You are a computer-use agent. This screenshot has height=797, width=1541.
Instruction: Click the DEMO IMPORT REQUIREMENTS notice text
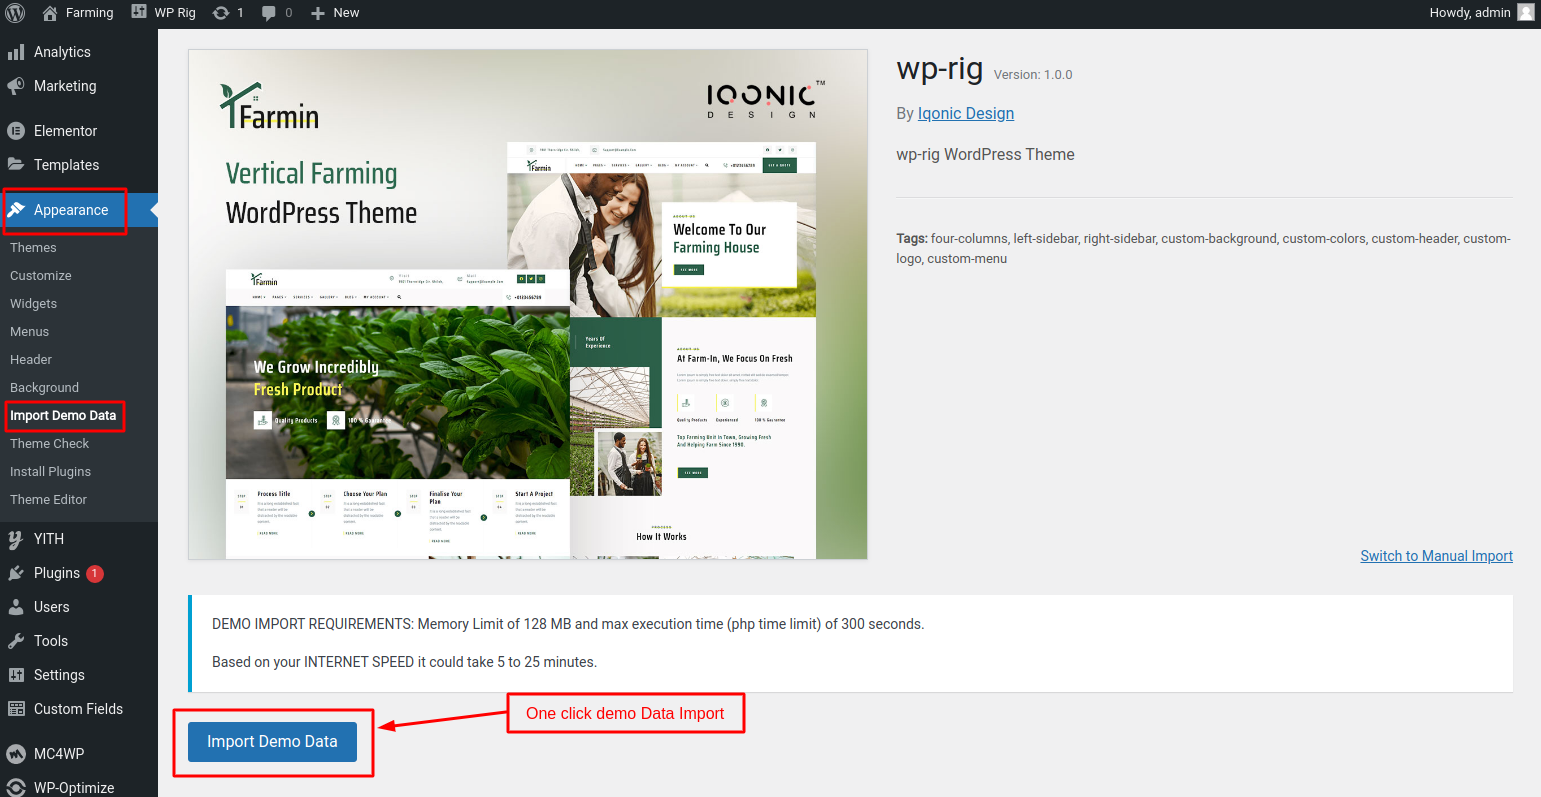[568, 624]
